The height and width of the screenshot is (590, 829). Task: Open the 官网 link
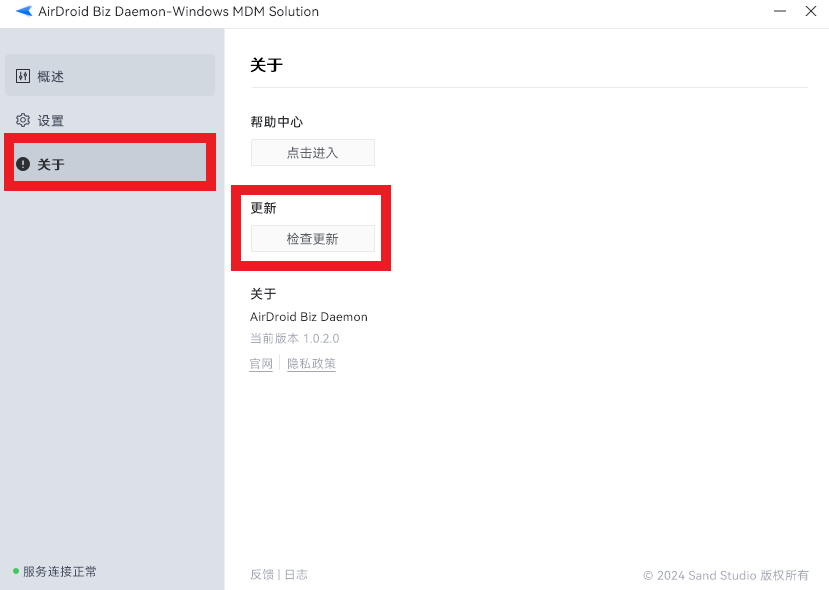(261, 364)
